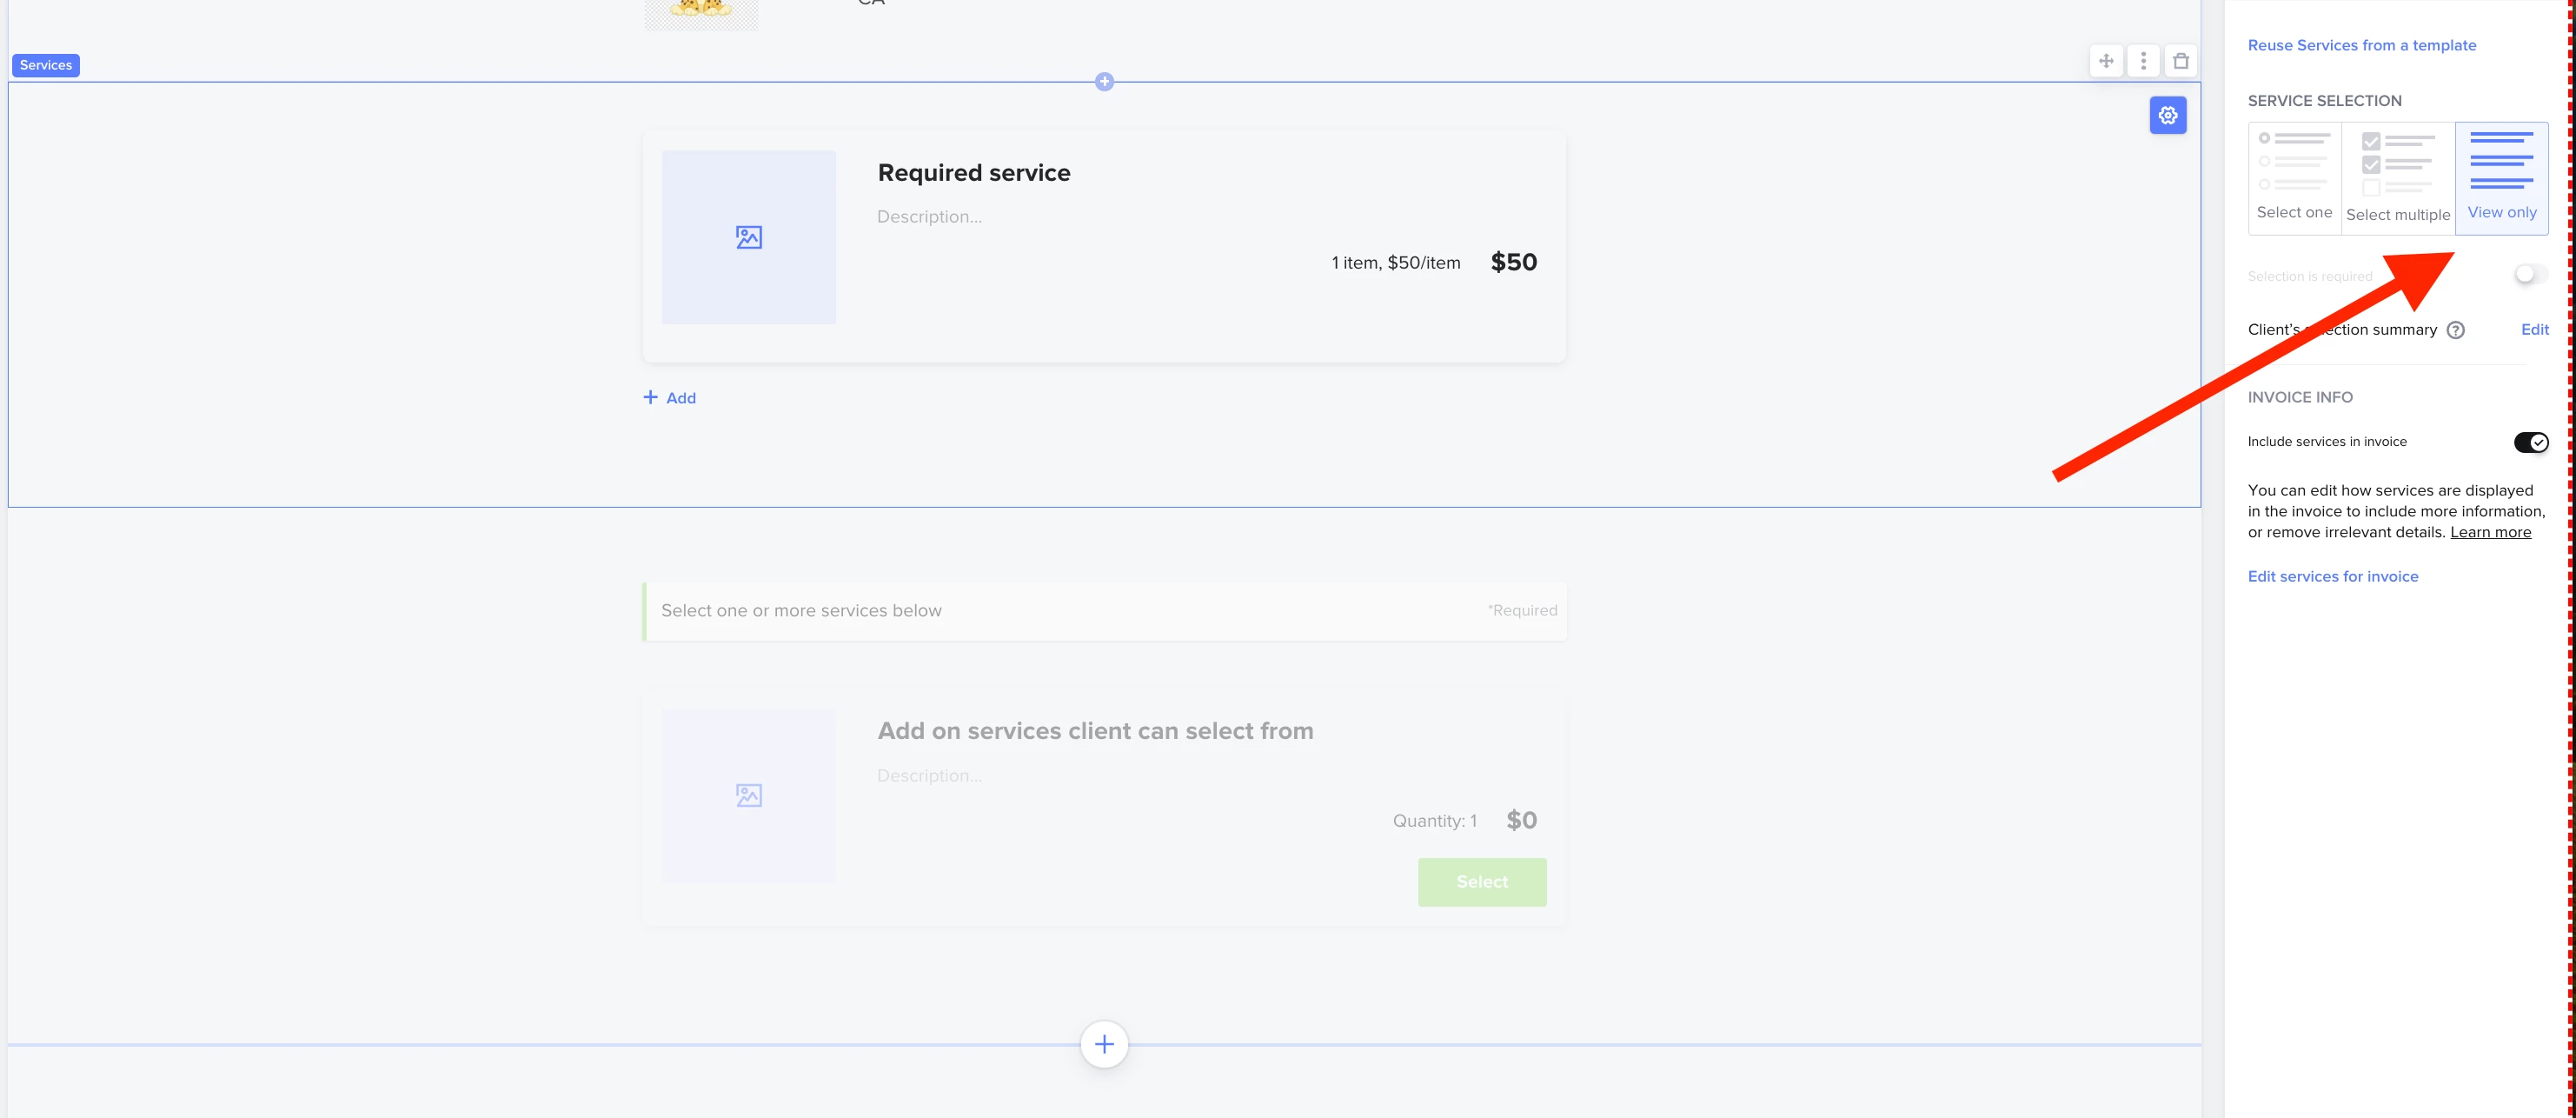Click the large round plus to add section
This screenshot has width=2576, height=1118.
tap(1104, 1044)
